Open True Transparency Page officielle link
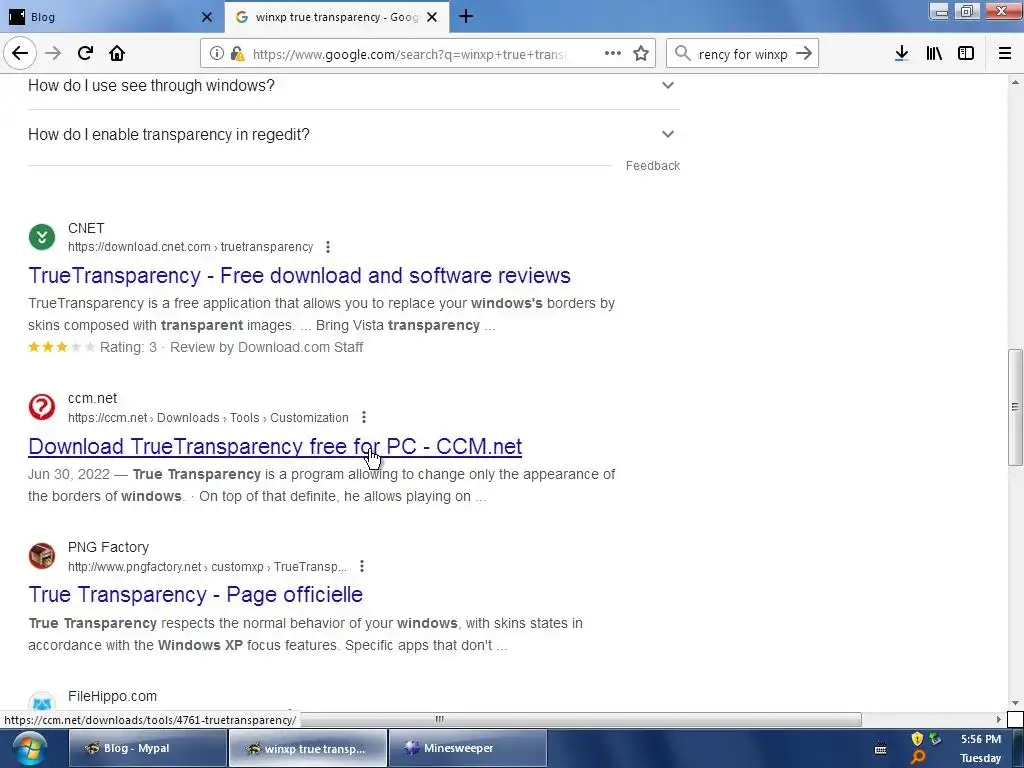 (195, 594)
